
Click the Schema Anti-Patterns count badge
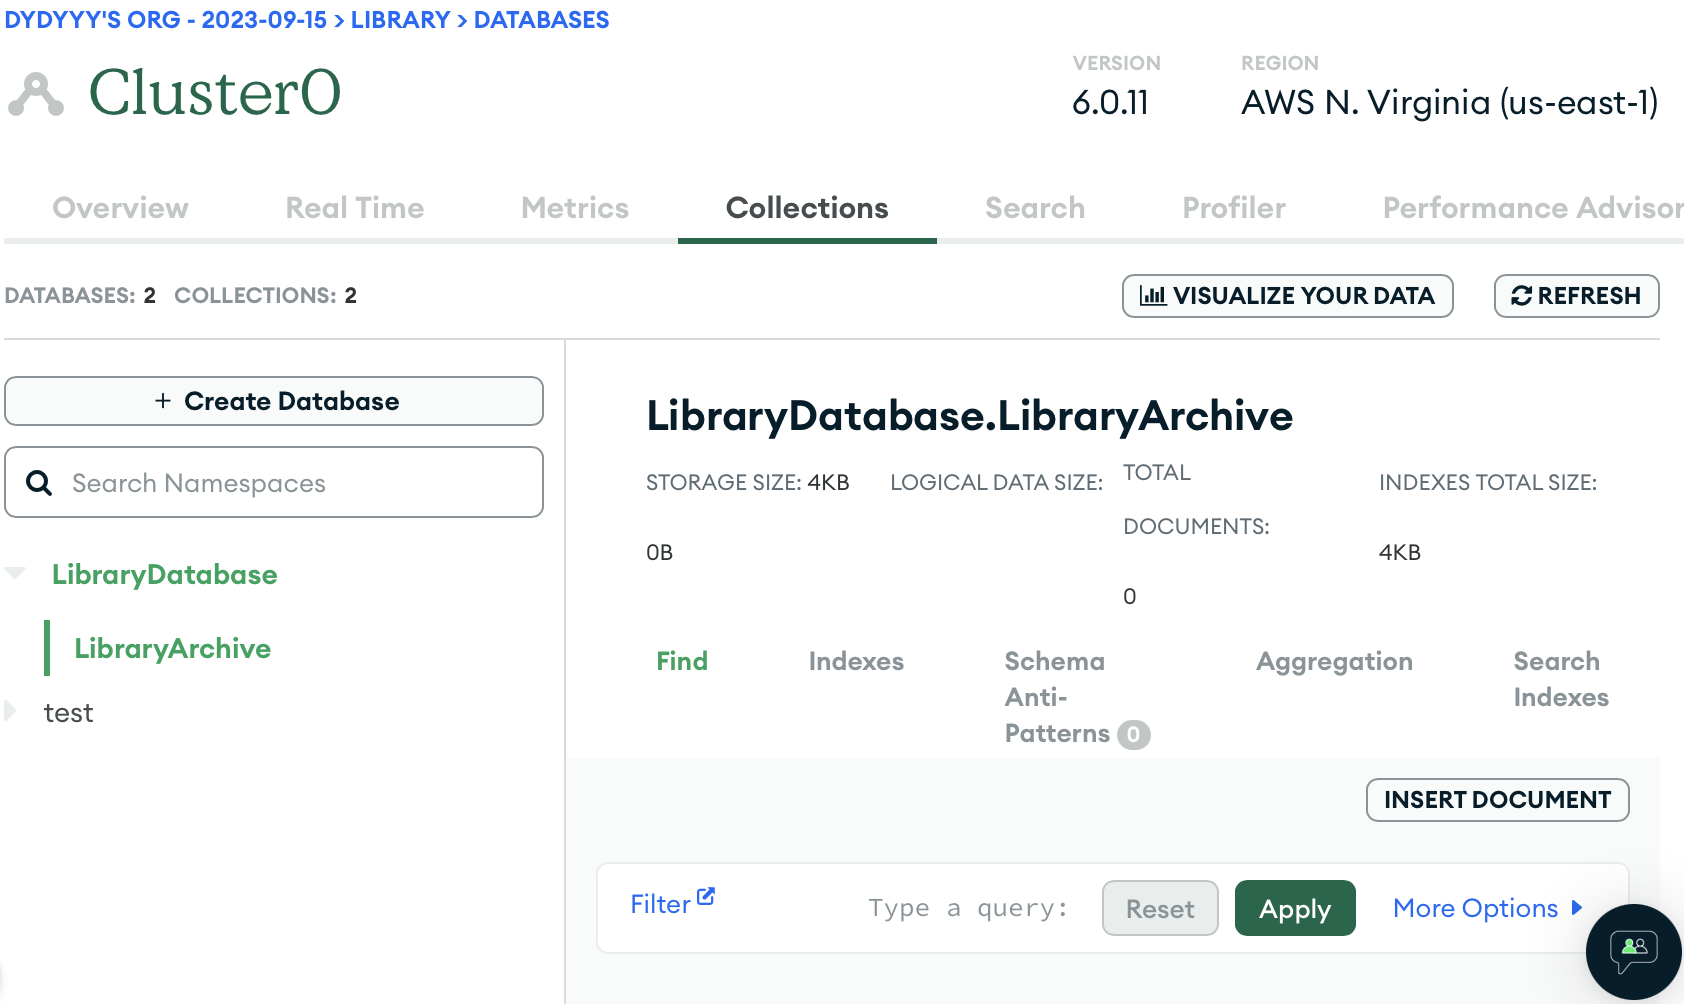[1133, 735]
